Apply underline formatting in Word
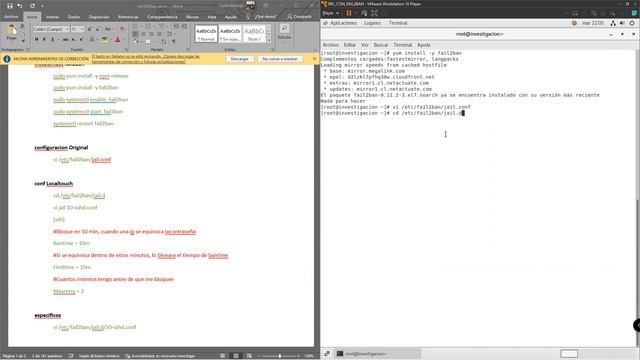Screen dimensions: 640x360 52,40
